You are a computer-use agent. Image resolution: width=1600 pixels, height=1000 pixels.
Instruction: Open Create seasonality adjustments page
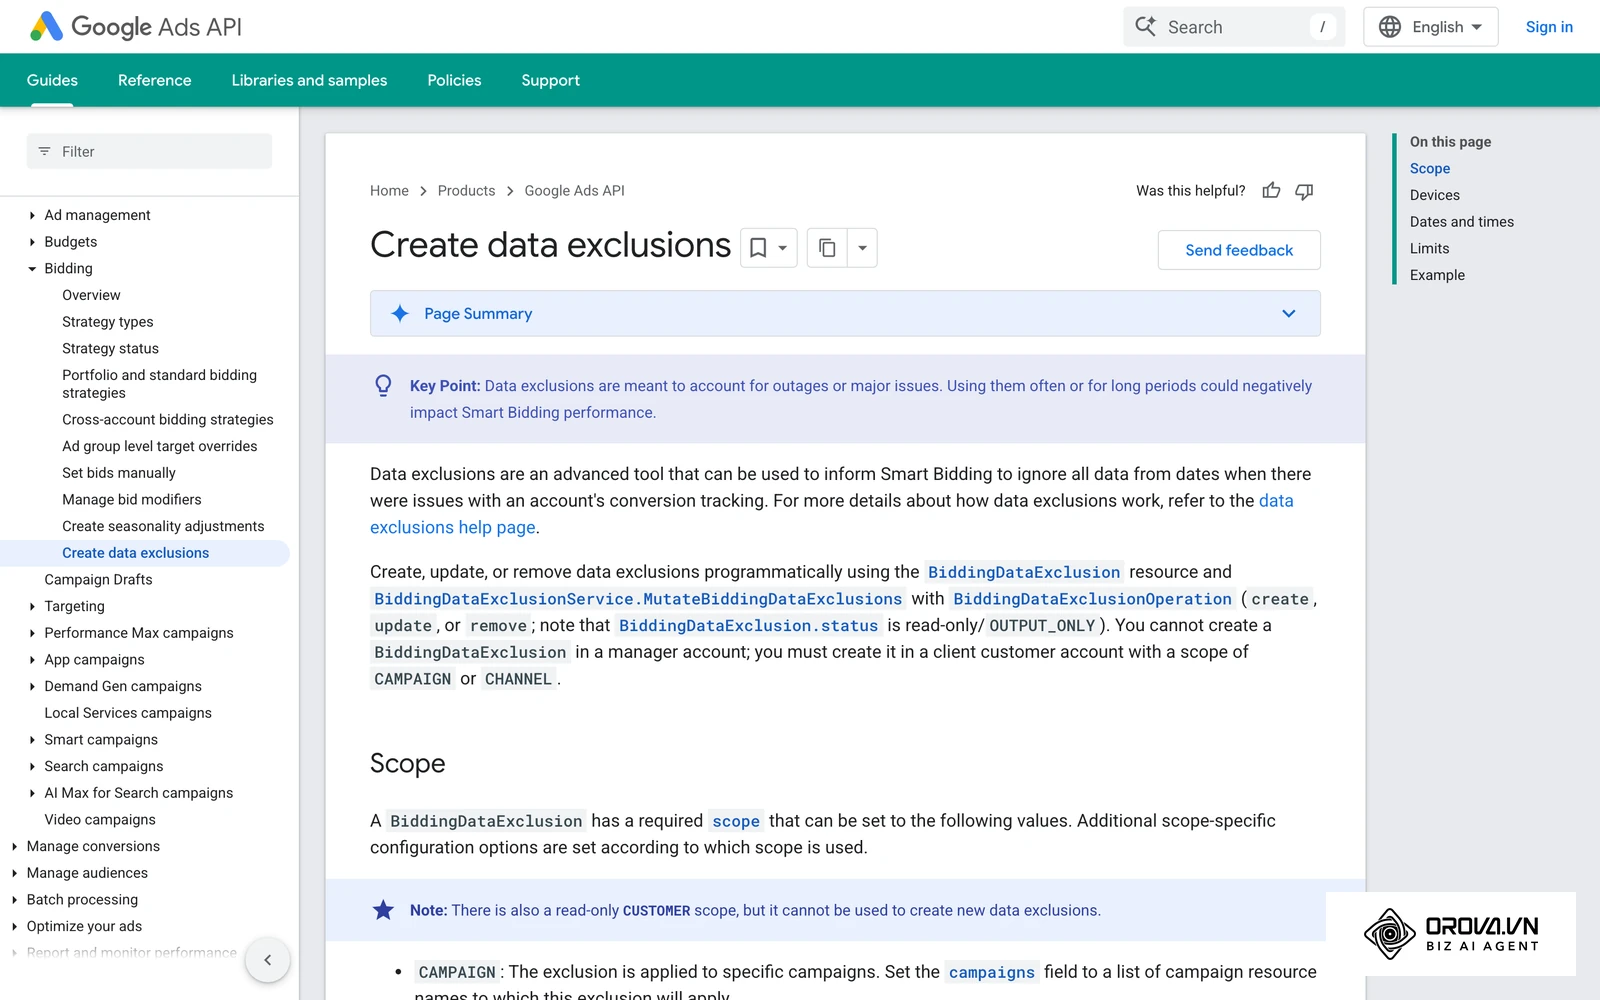click(x=163, y=526)
